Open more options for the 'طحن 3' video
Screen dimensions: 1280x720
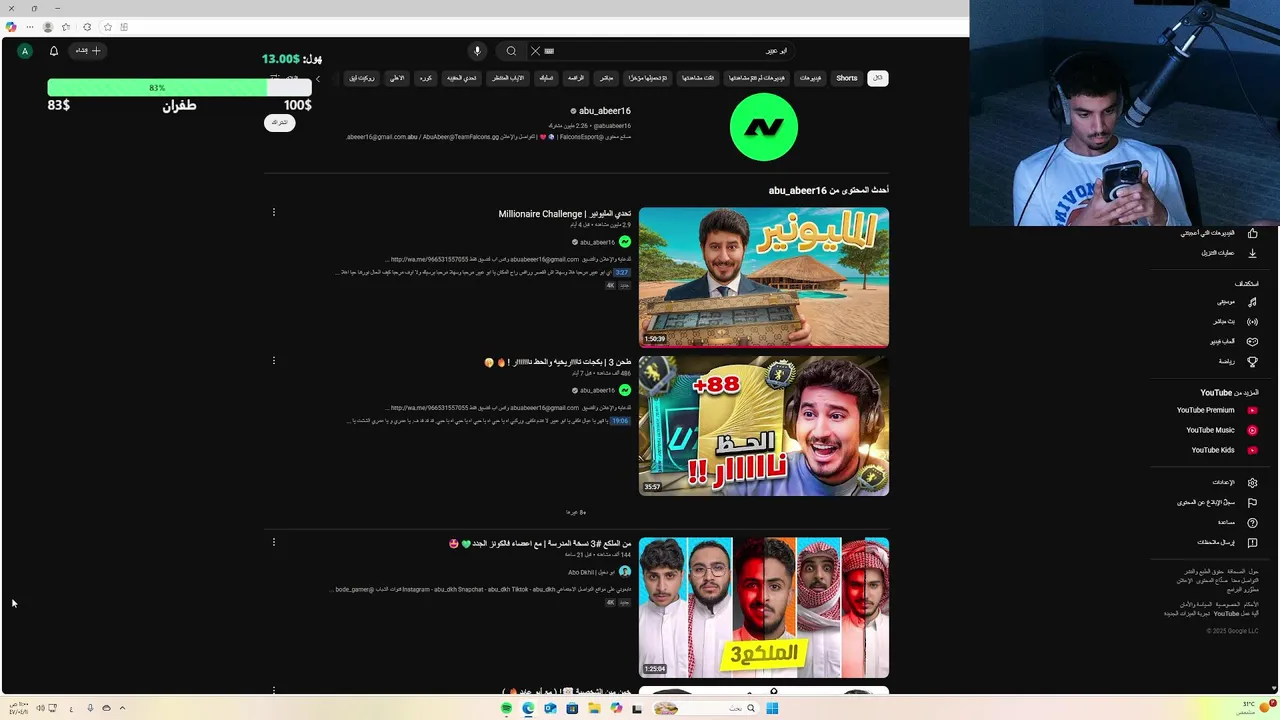[x=274, y=361]
